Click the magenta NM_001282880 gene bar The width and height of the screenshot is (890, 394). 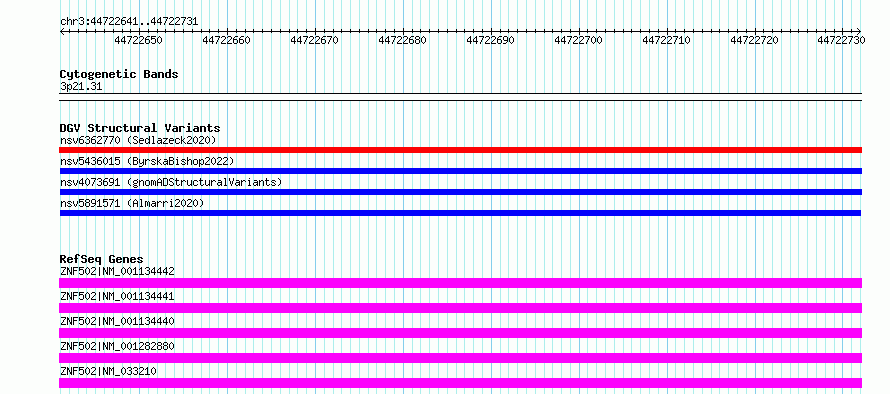tap(460, 358)
